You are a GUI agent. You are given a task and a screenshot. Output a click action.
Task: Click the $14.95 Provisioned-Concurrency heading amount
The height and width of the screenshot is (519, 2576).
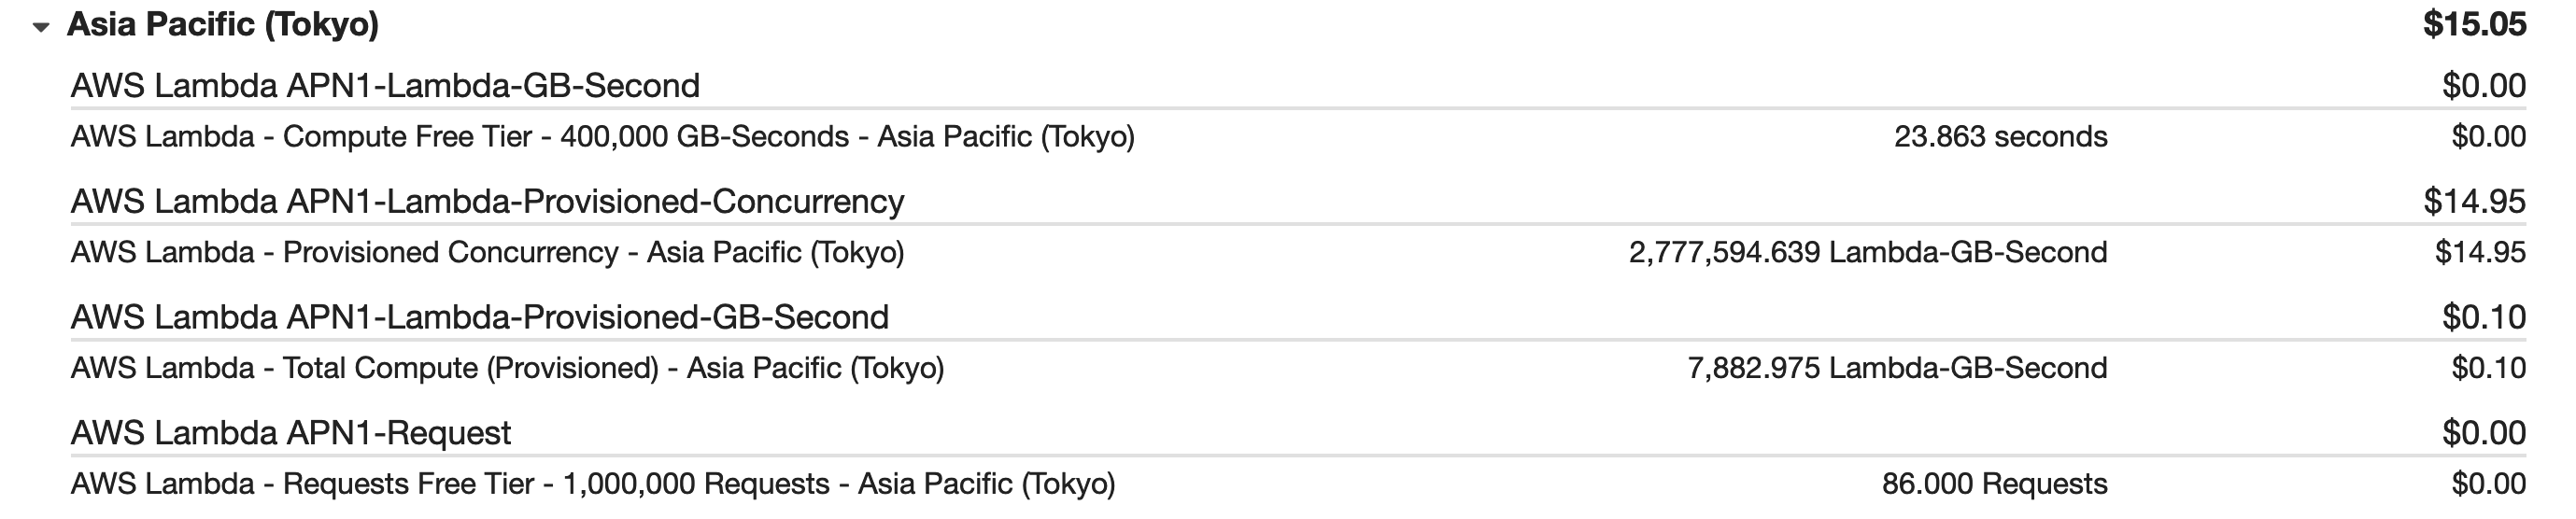pyautogui.click(x=2474, y=202)
